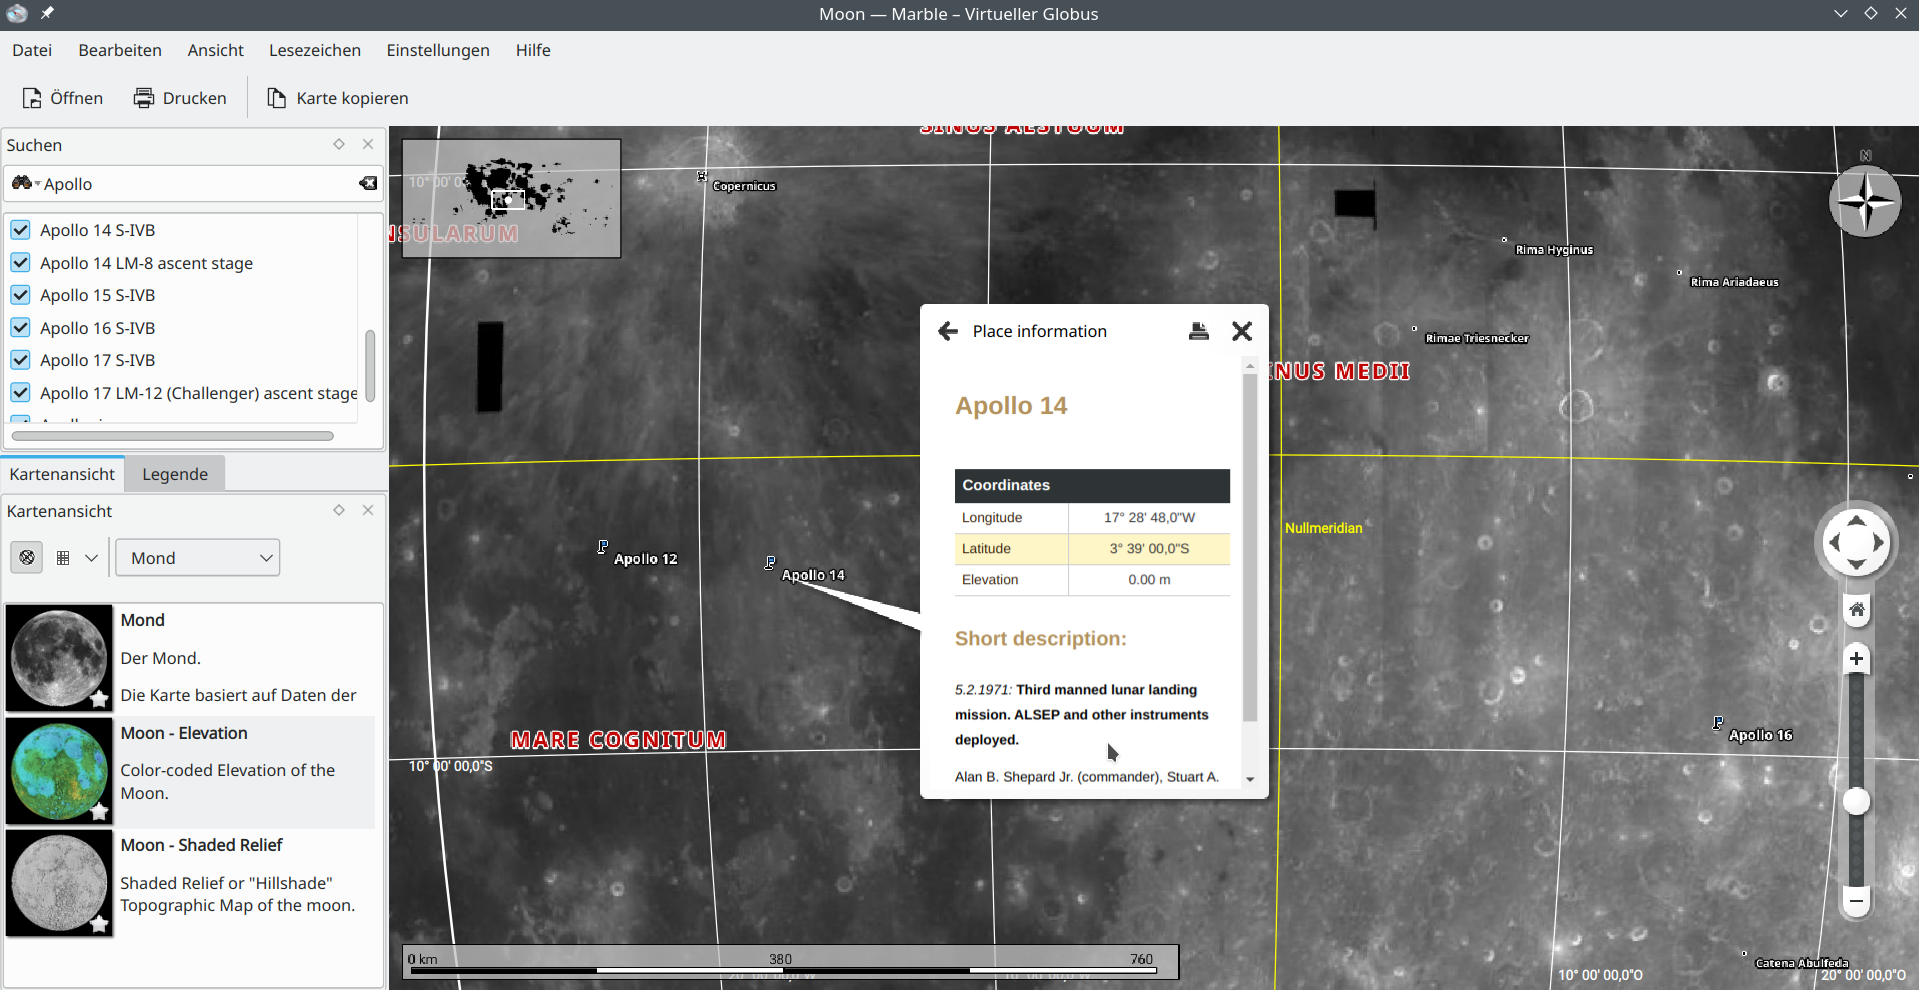This screenshot has height=990, width=1919.
Task: Click the Copernicus crater label
Action: tap(744, 186)
